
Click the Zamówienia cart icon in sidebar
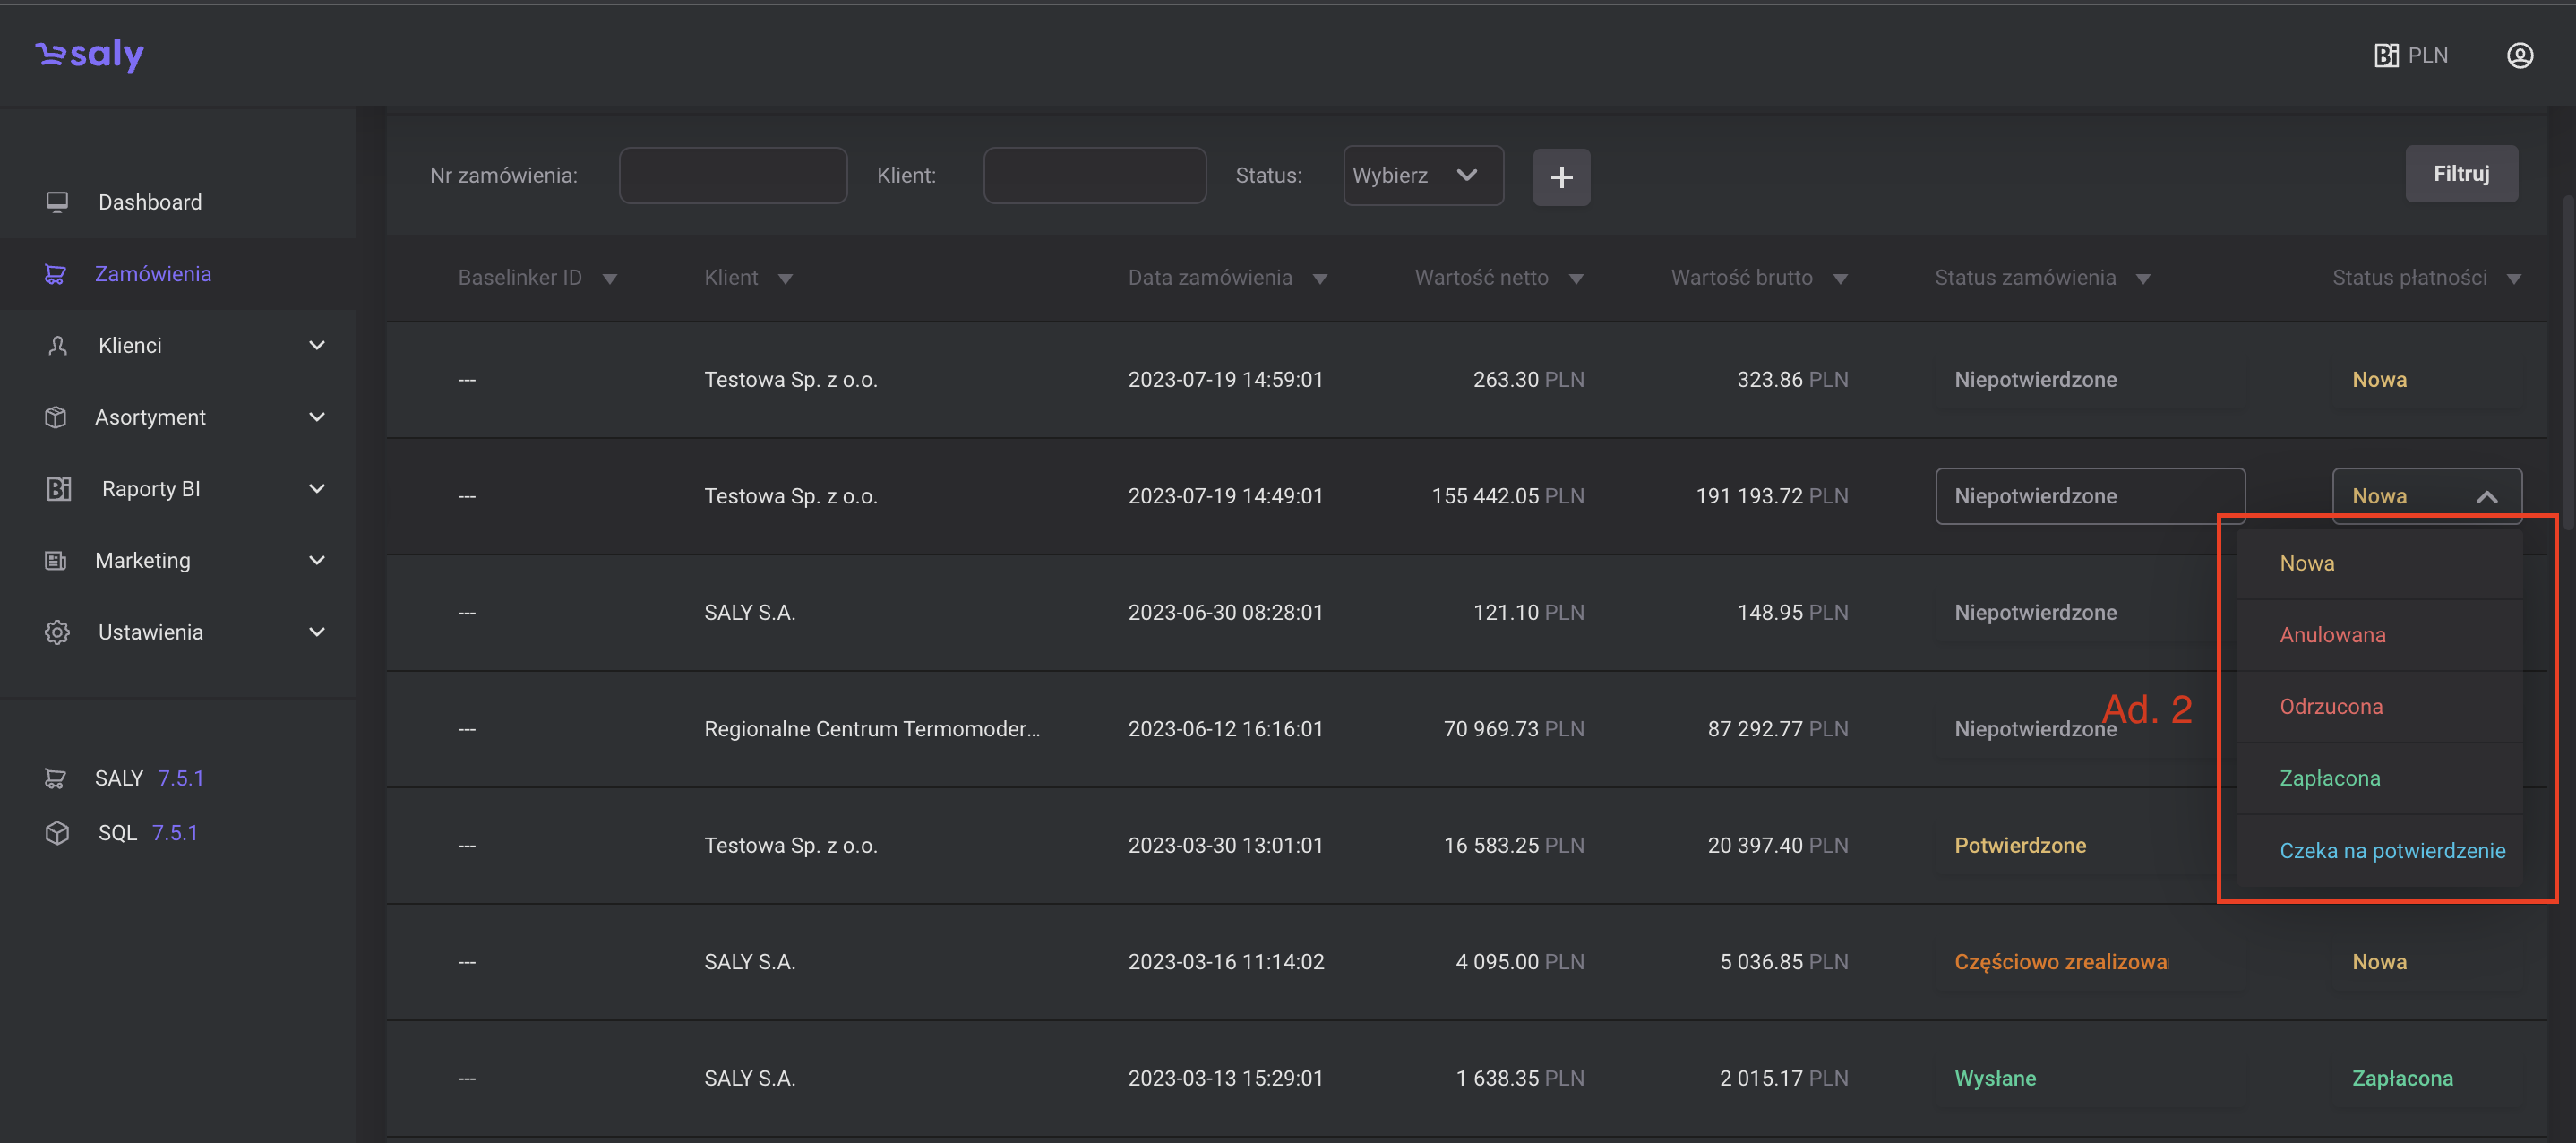click(x=55, y=274)
